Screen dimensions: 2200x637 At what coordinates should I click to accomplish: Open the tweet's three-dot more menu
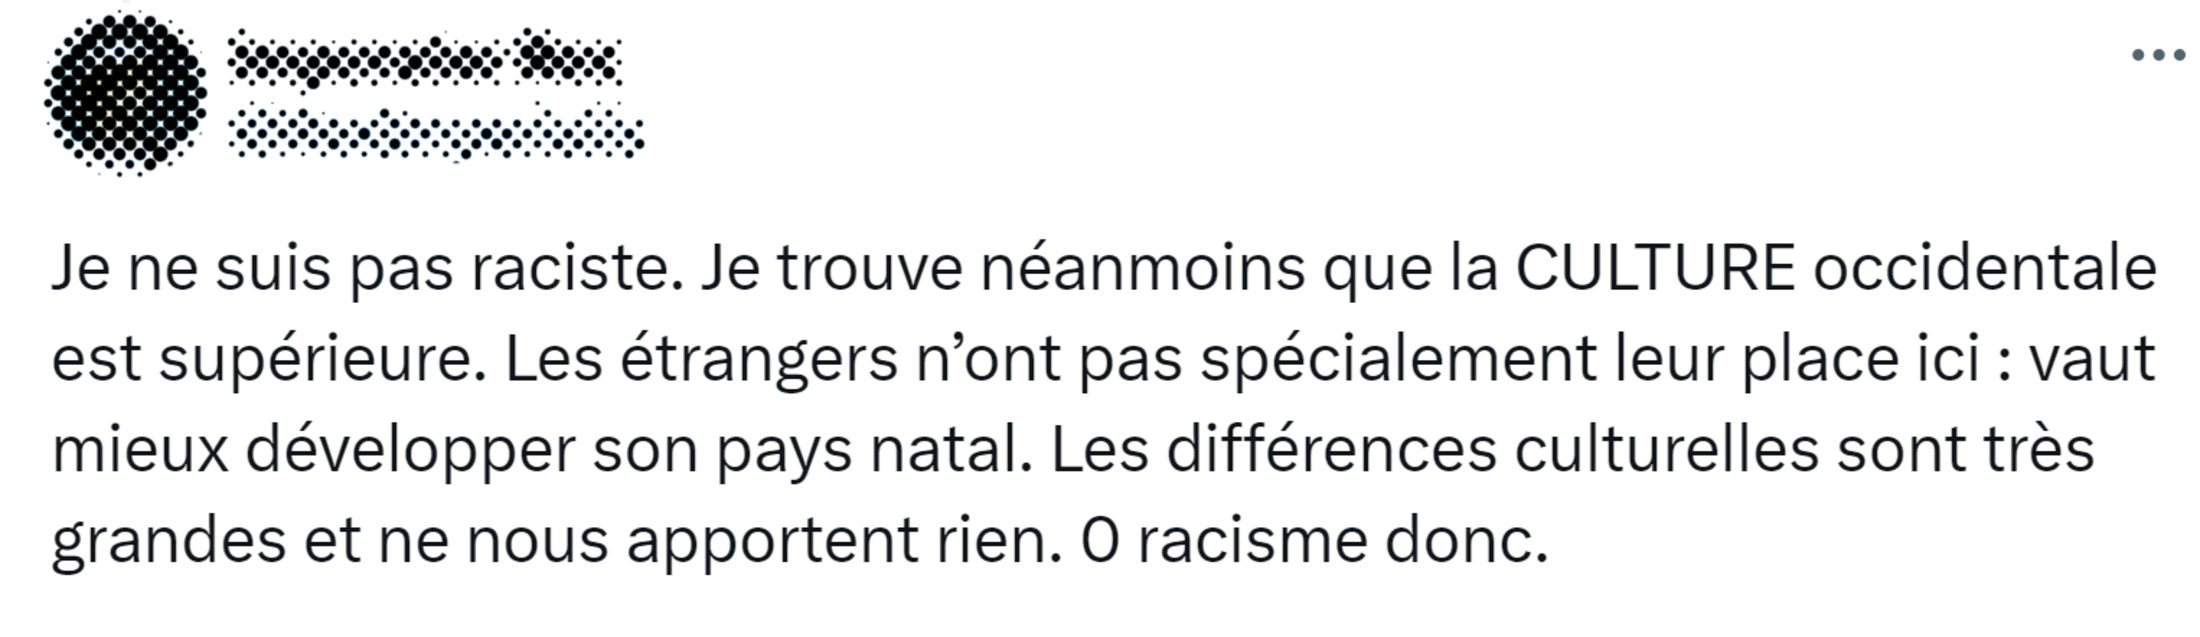[2158, 55]
